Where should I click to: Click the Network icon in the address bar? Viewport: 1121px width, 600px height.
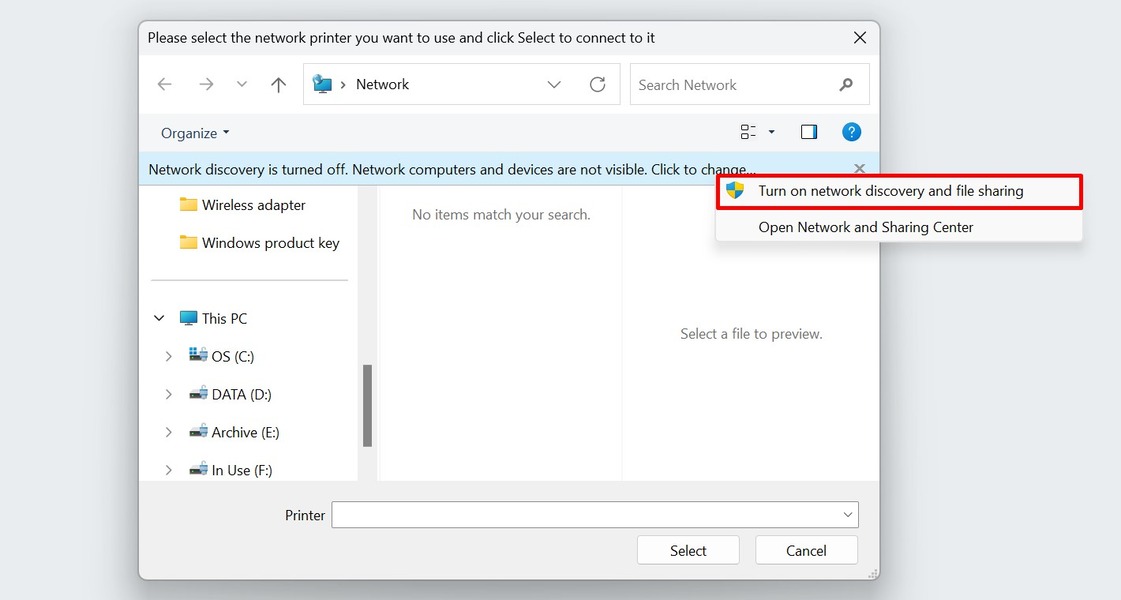pyautogui.click(x=322, y=84)
